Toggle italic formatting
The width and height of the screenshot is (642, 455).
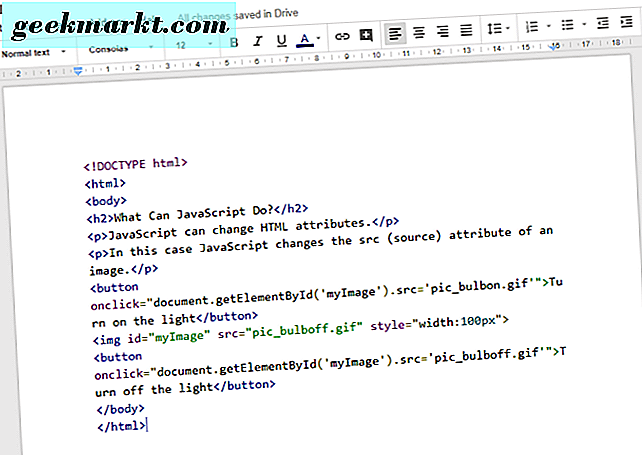(x=258, y=41)
